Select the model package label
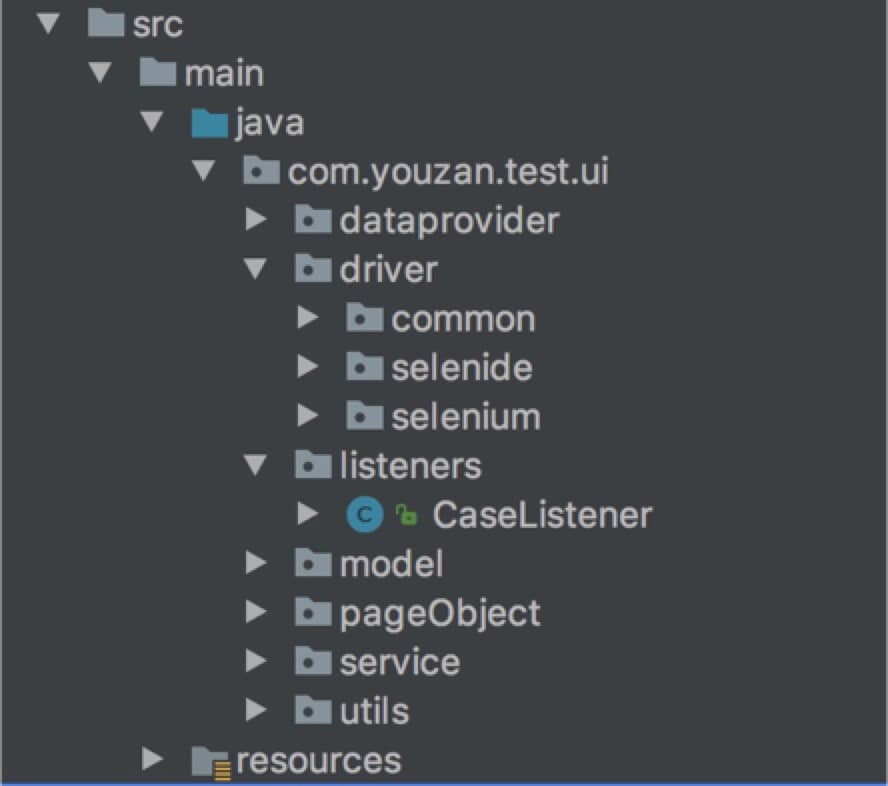Image resolution: width=888 pixels, height=786 pixels. (x=391, y=564)
